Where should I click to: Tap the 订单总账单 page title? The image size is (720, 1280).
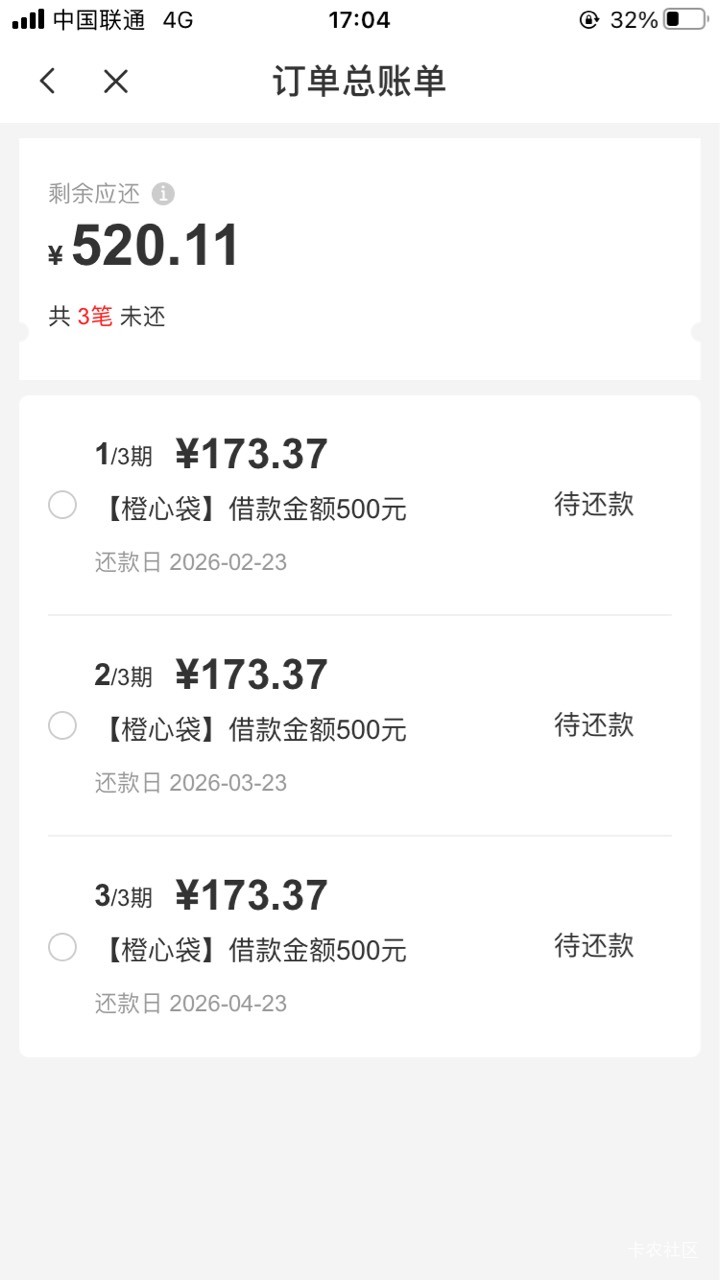359,81
